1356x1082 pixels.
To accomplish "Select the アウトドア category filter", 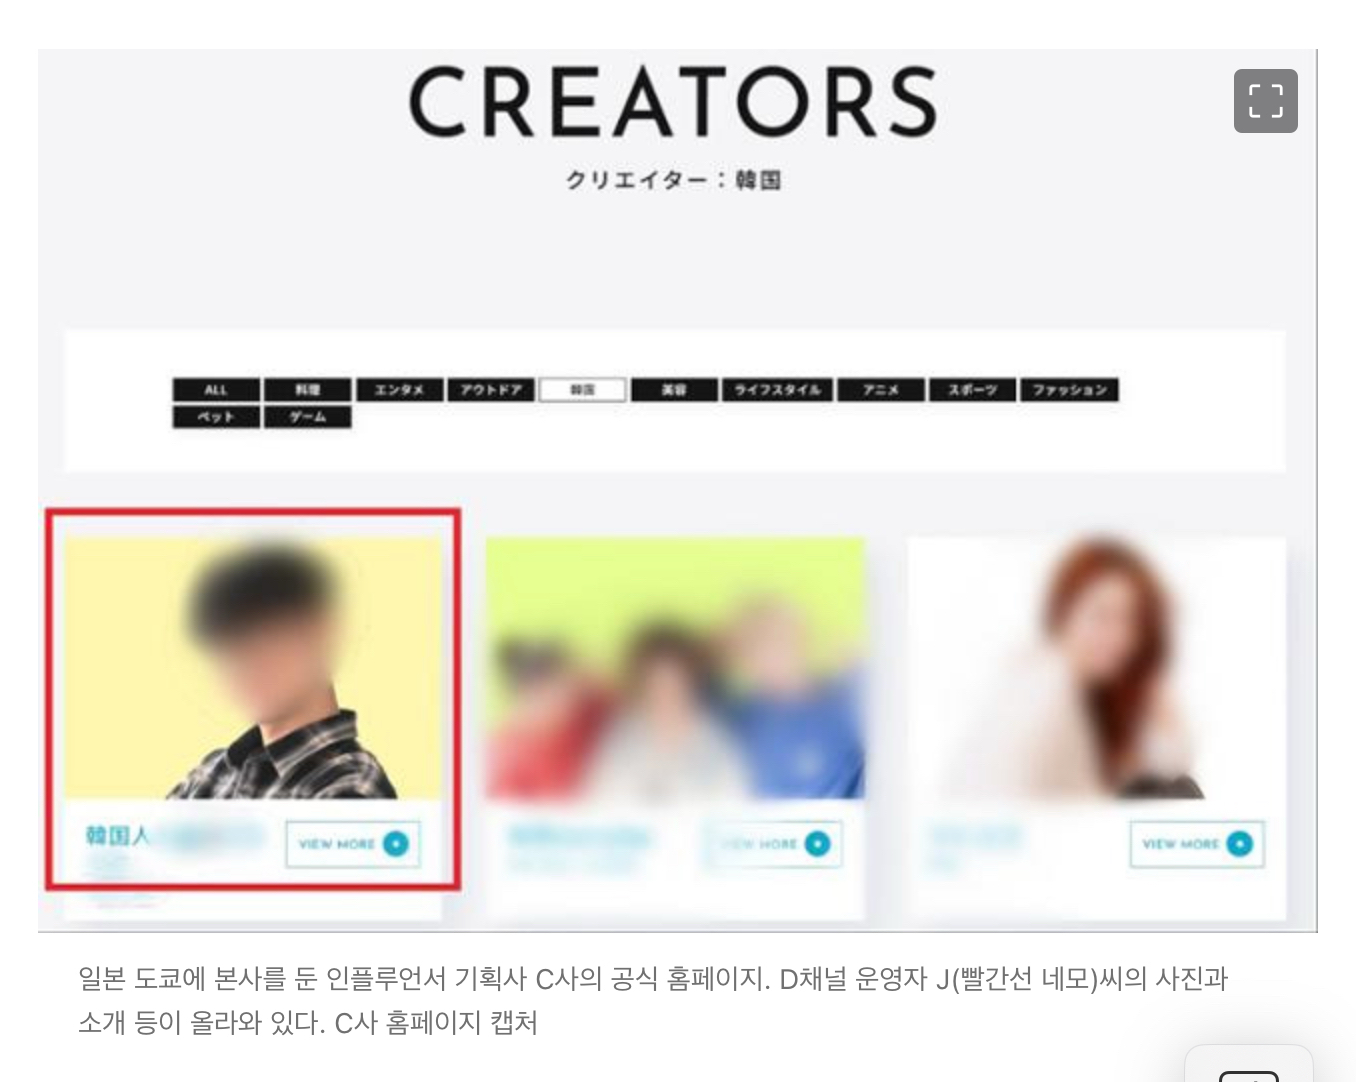I will click(x=491, y=390).
